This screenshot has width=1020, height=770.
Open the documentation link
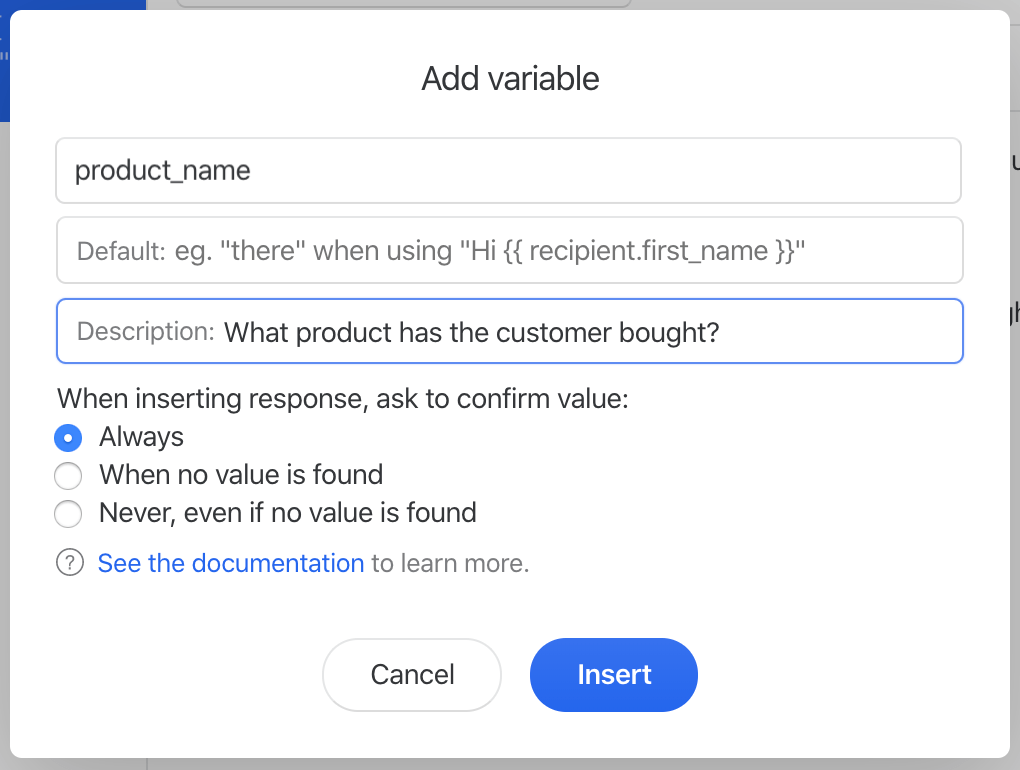pyautogui.click(x=230, y=562)
